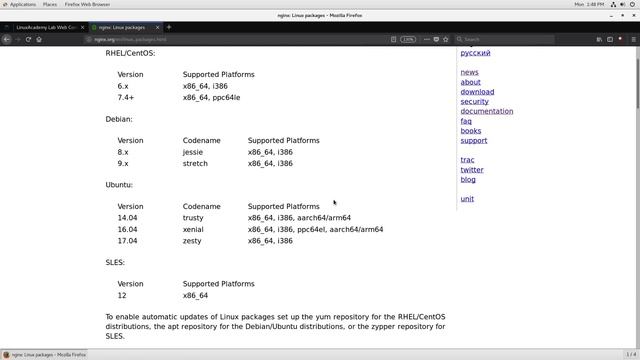The image size is (640, 360).
Task: Click the clock showing Mon 1:48 PM
Action: point(589,4)
